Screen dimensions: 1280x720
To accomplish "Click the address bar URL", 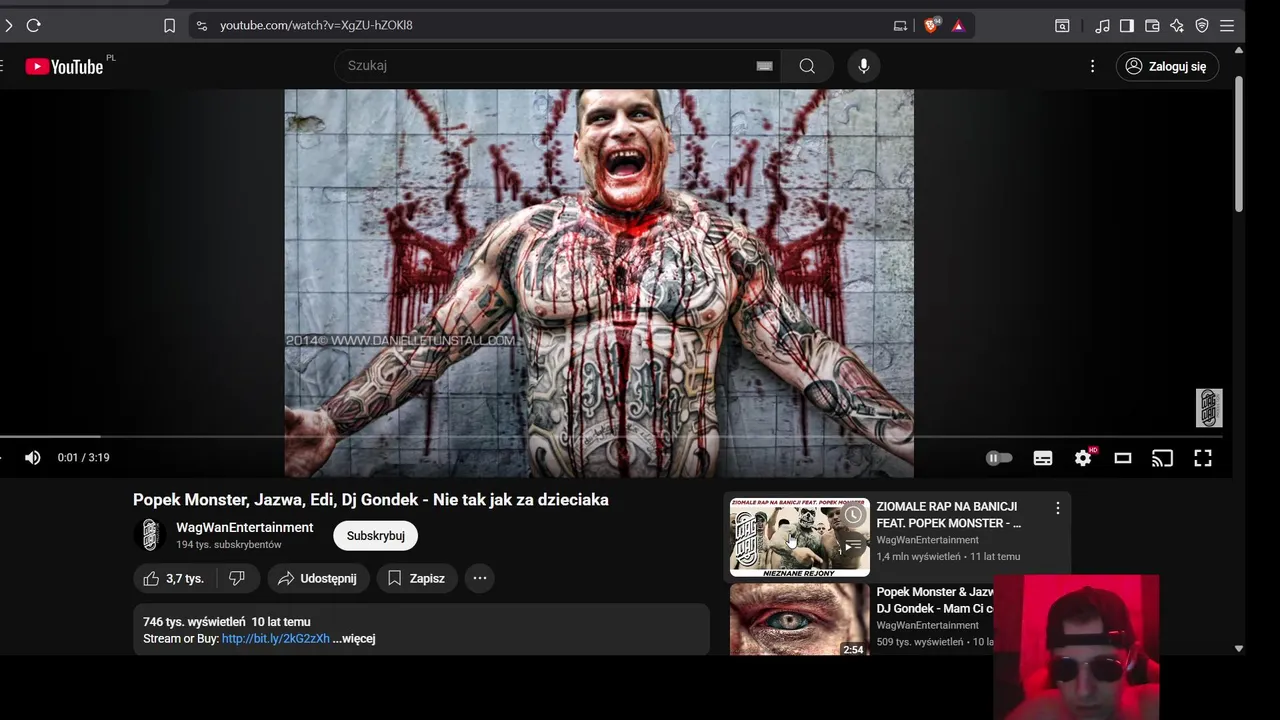I will pos(316,25).
